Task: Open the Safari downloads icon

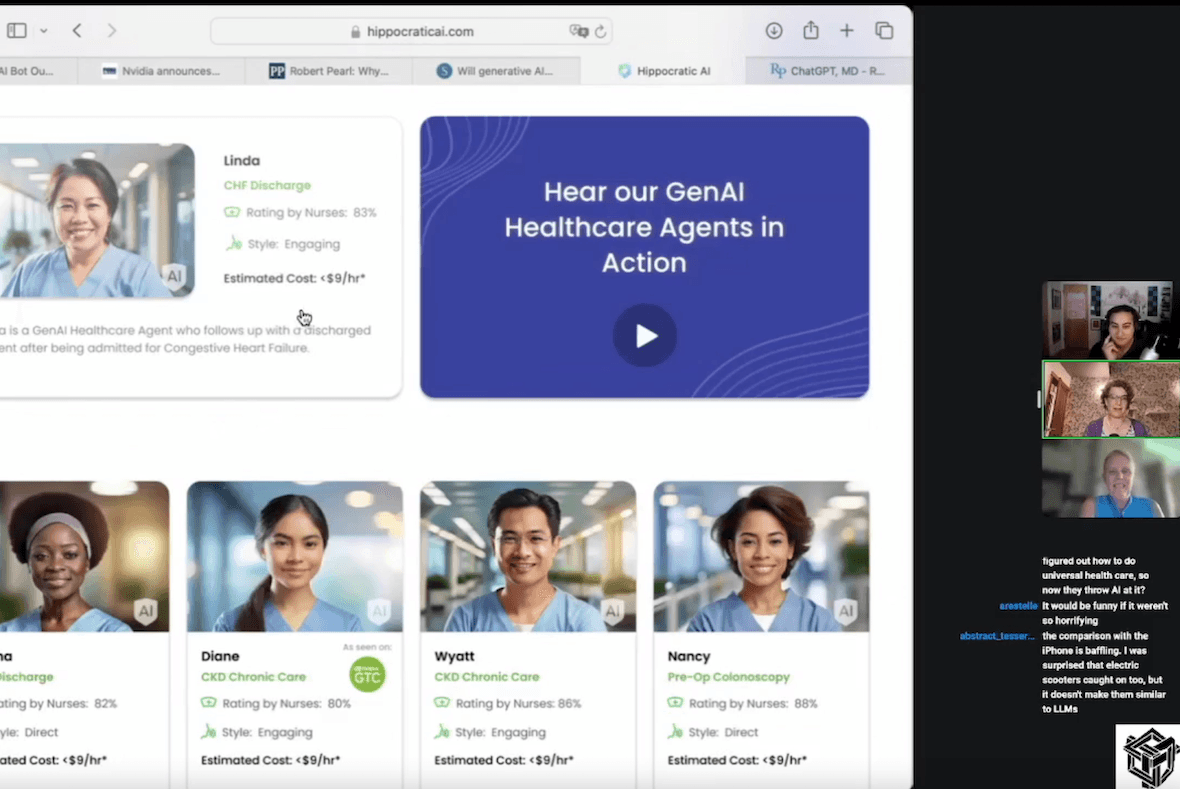Action: point(774,31)
